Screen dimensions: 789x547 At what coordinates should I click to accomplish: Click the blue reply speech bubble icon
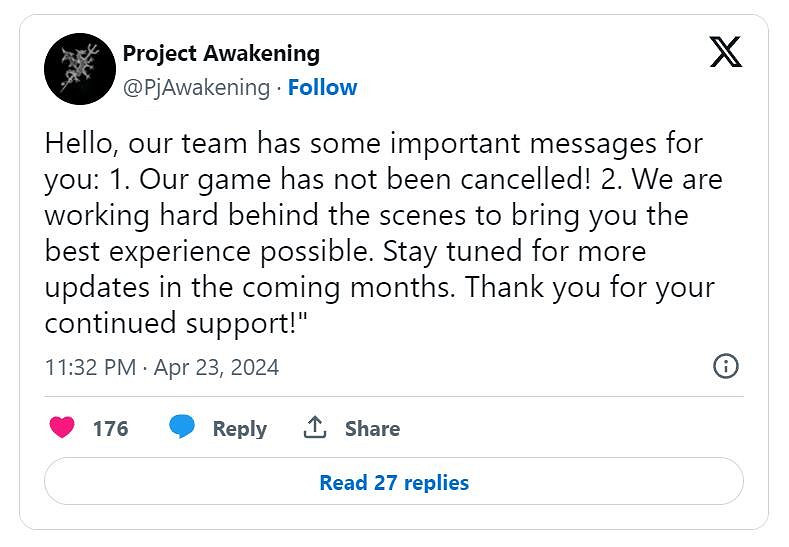pos(181,428)
